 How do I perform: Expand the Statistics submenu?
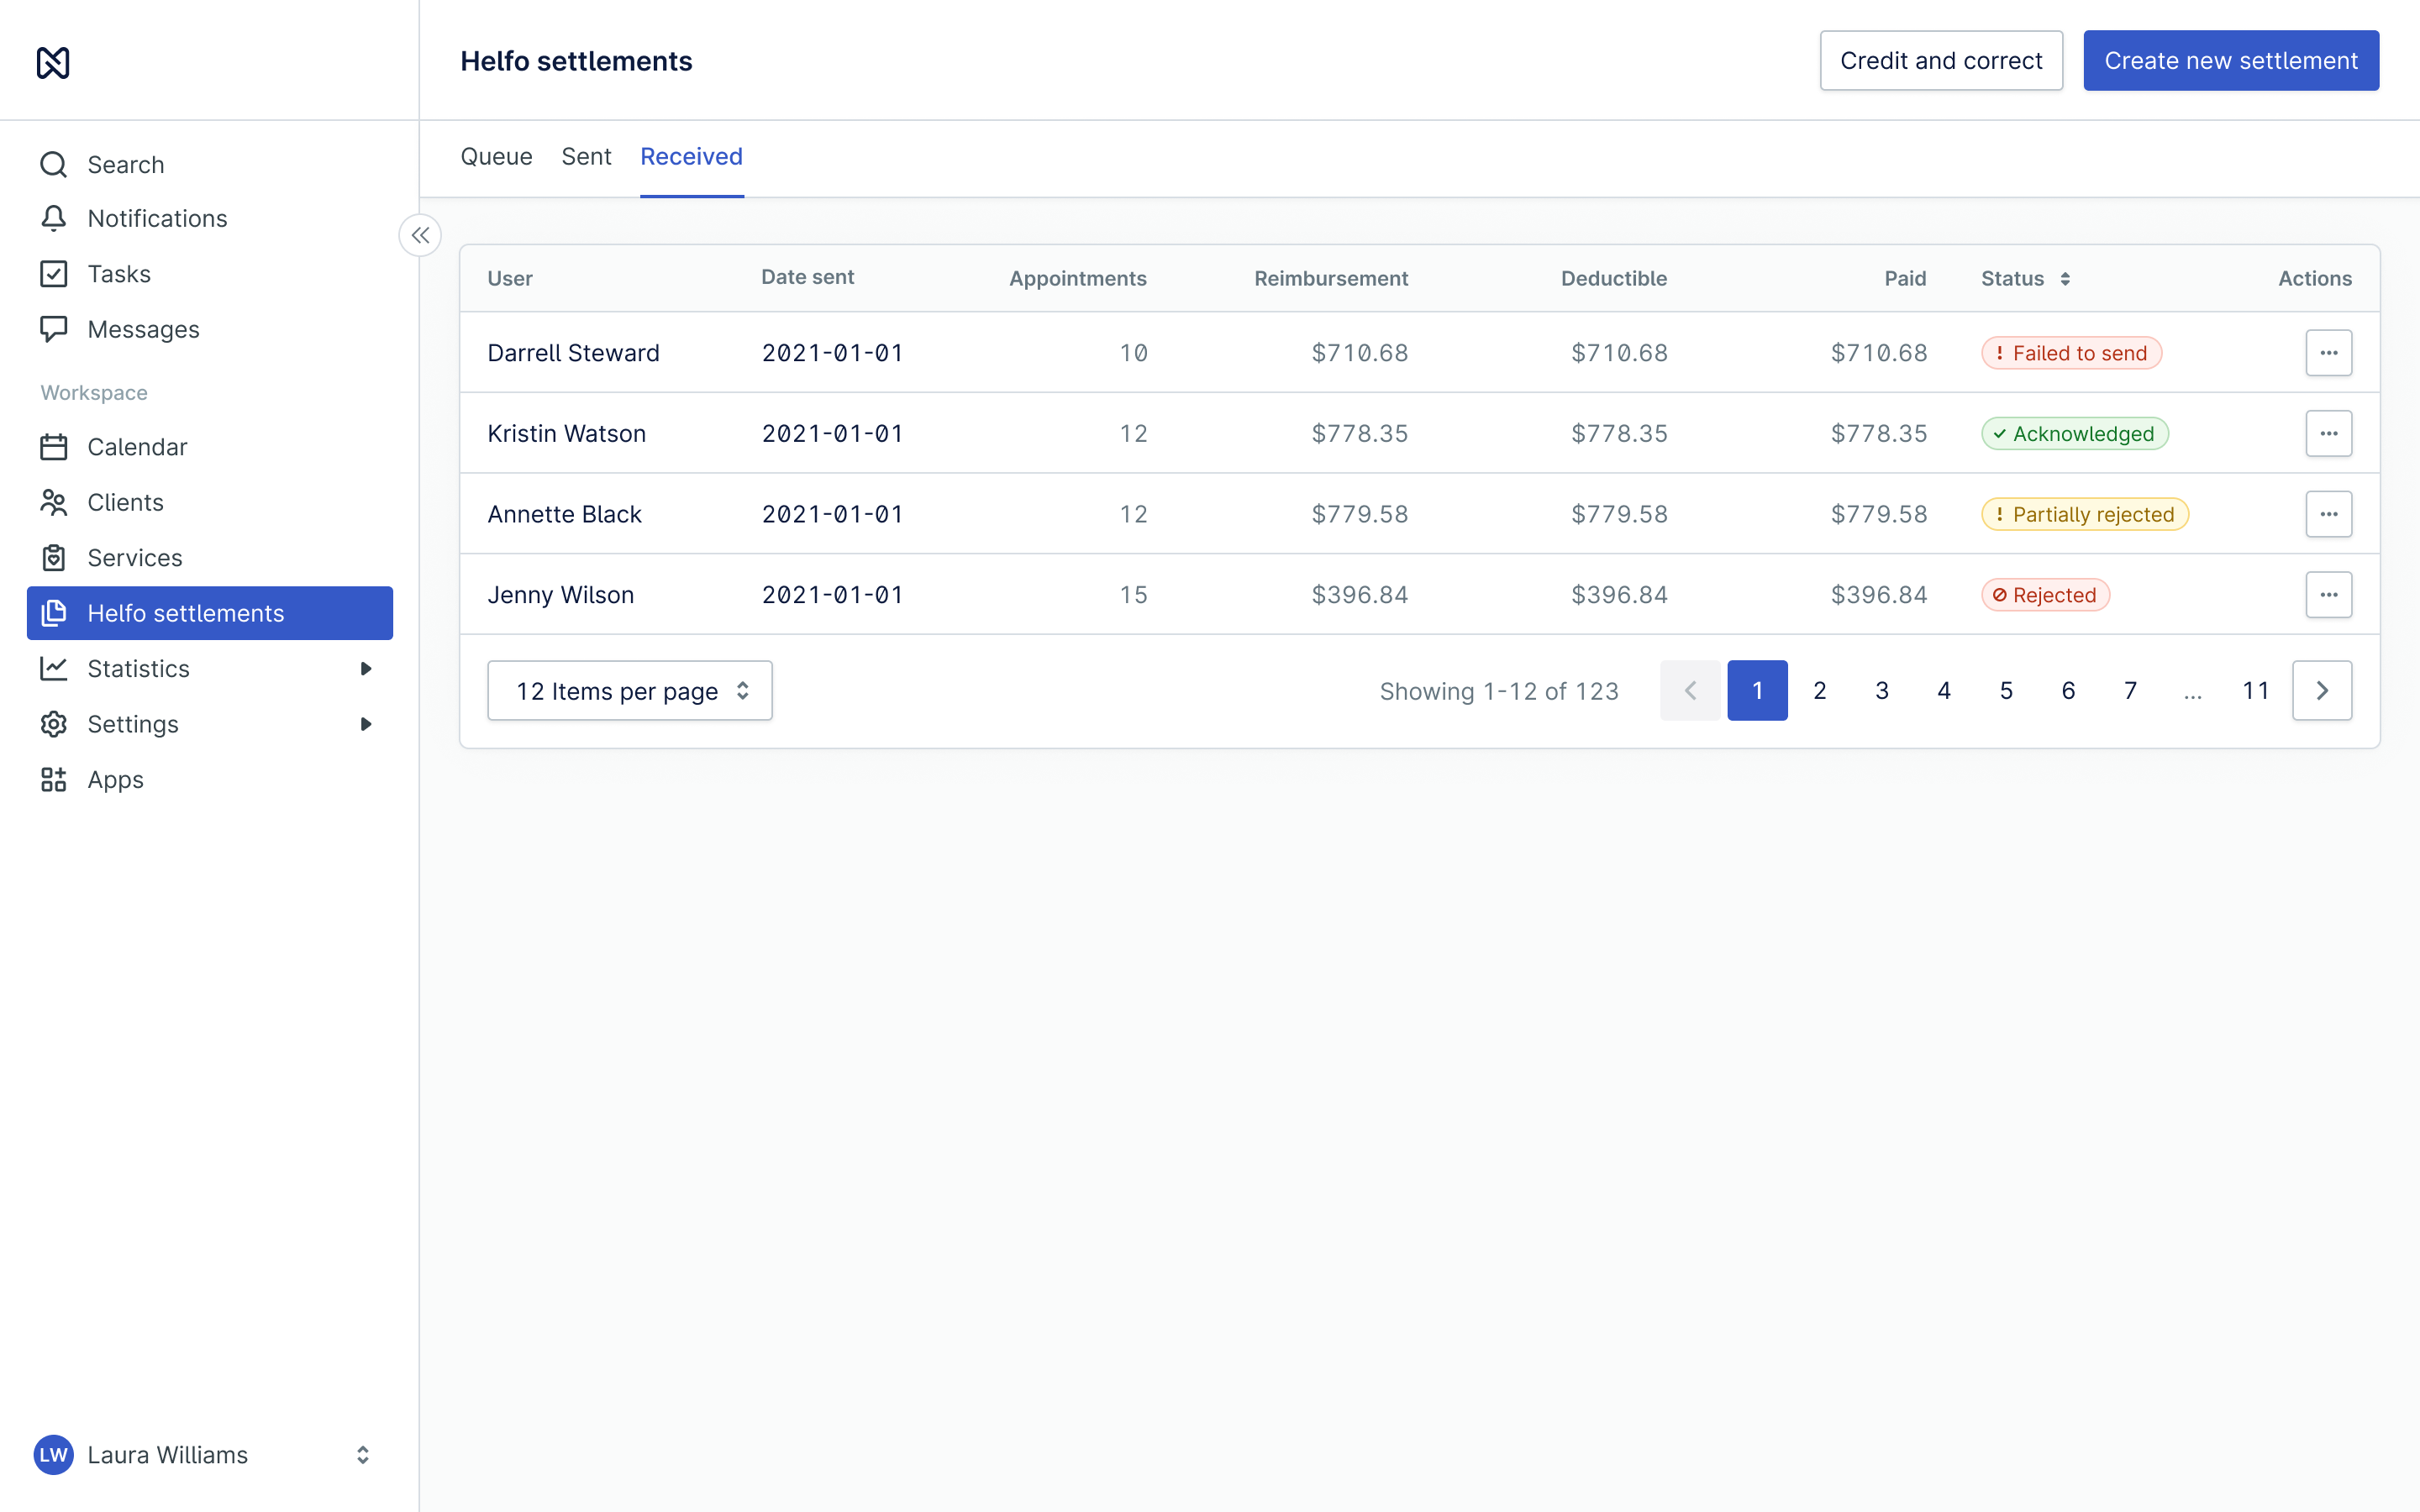pos(365,669)
